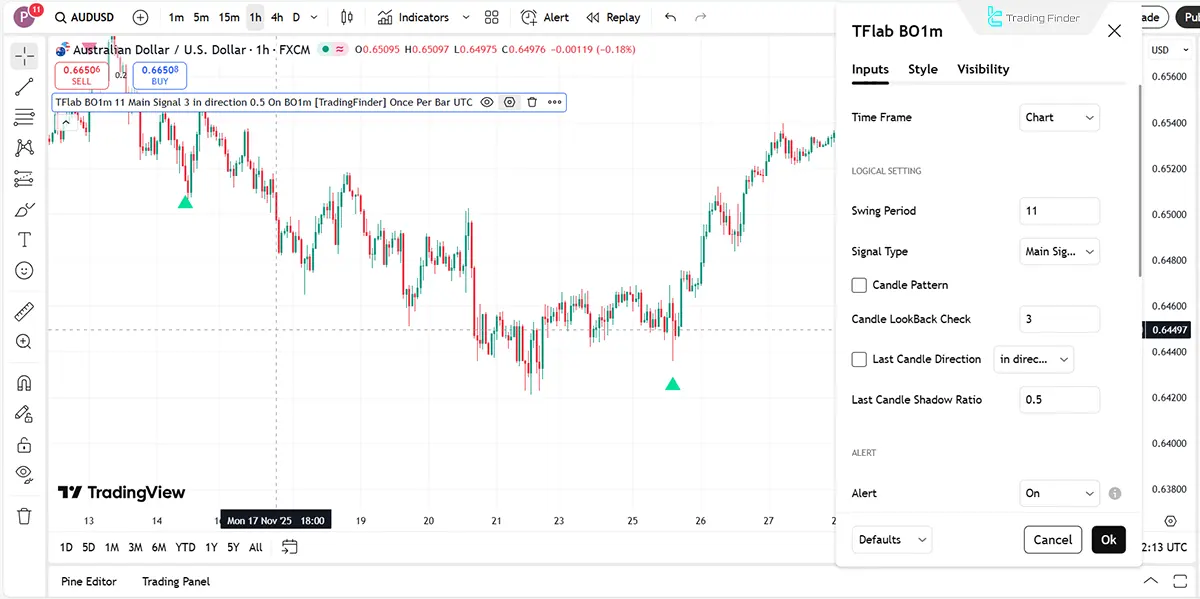The image size is (1200, 599).
Task: Select the Trend Line drawing tool
Action: (x=24, y=88)
